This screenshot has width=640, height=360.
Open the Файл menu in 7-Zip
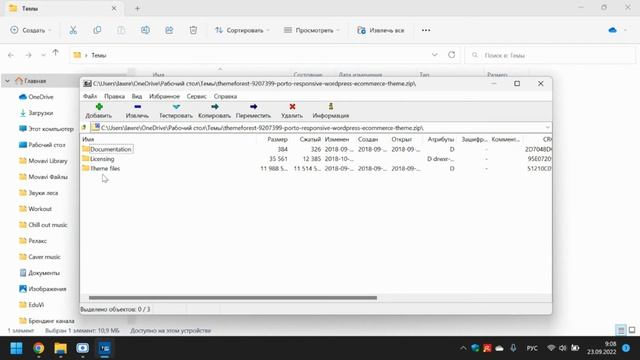click(90, 96)
